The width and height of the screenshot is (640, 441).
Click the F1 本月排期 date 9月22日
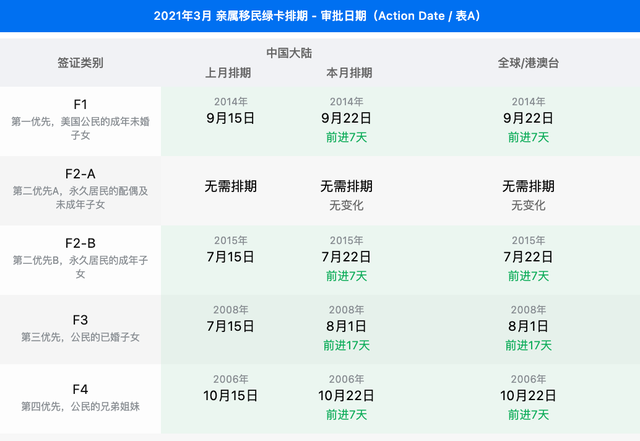[x=346, y=118]
